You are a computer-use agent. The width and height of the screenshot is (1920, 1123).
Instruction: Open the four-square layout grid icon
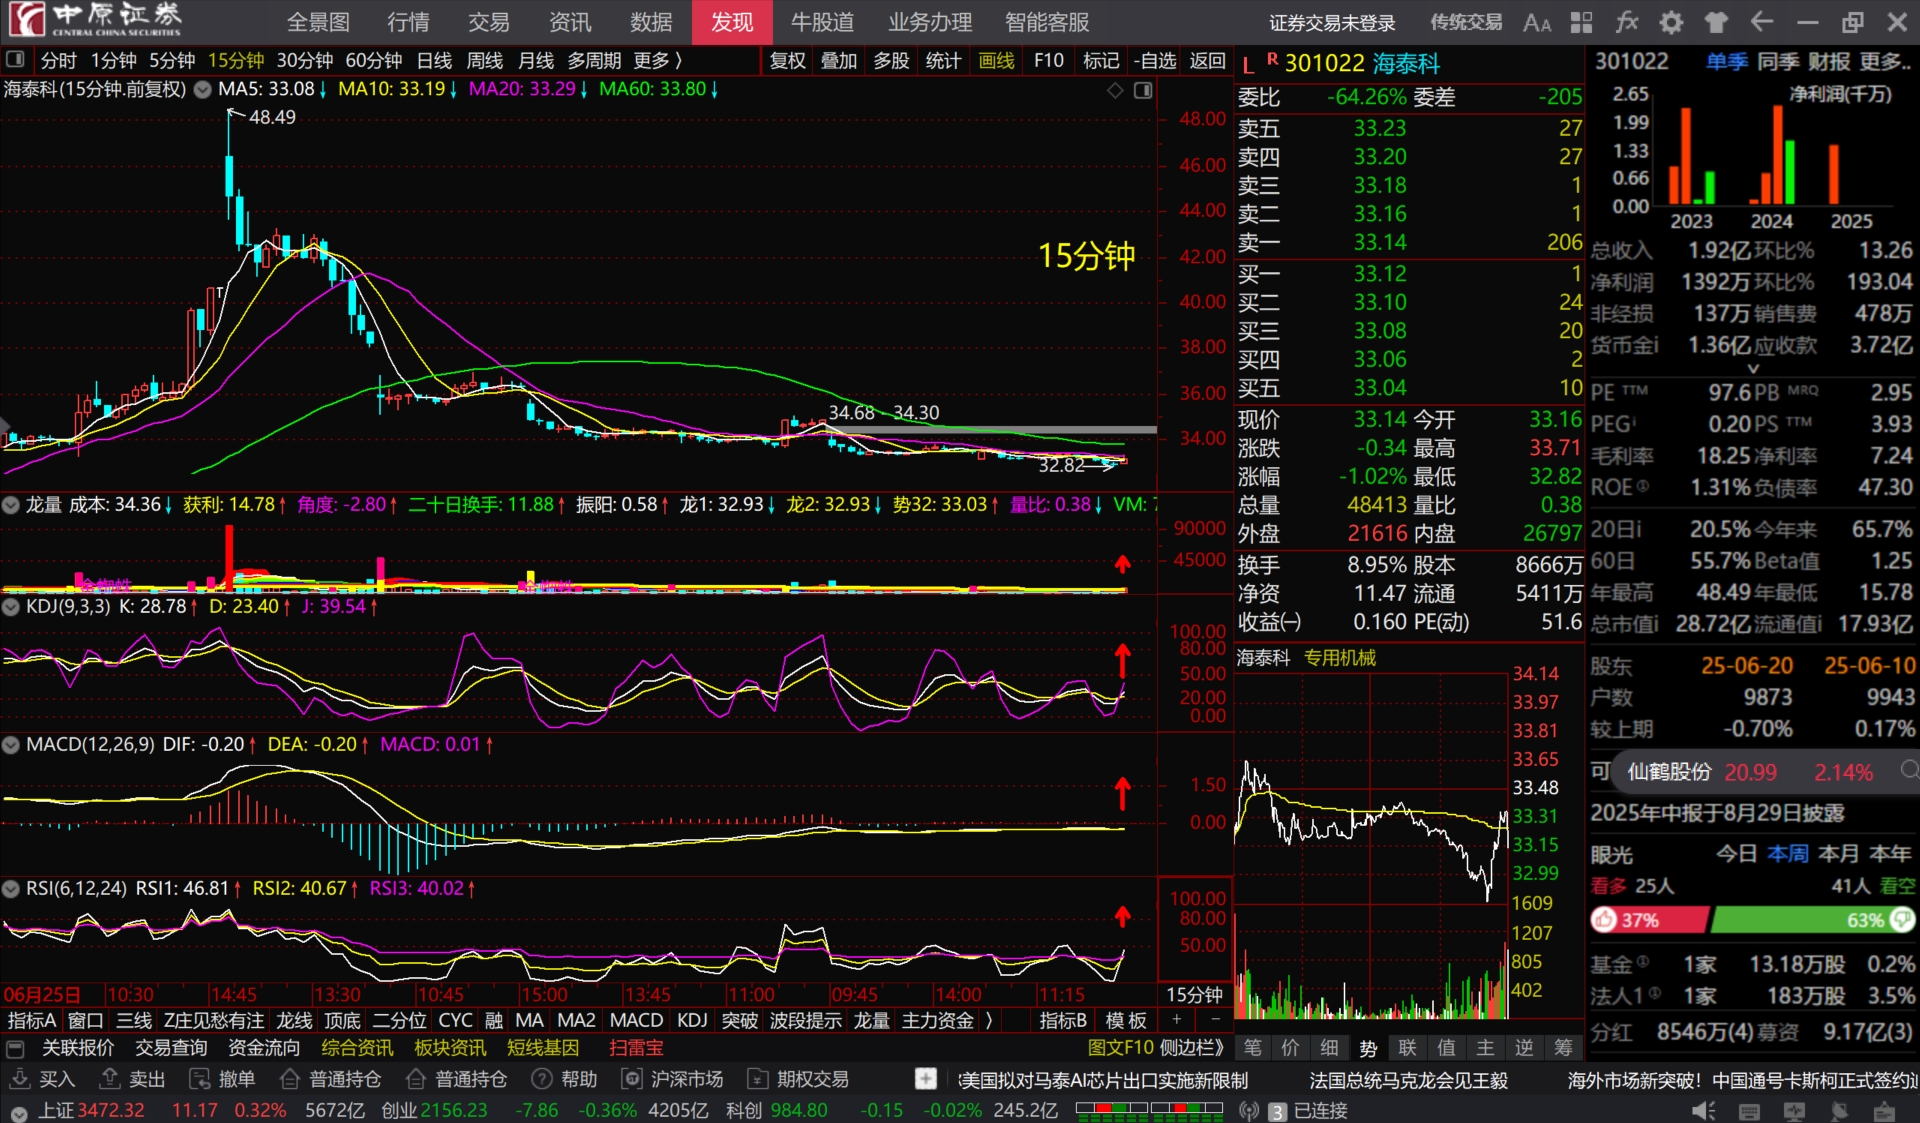tap(1582, 22)
